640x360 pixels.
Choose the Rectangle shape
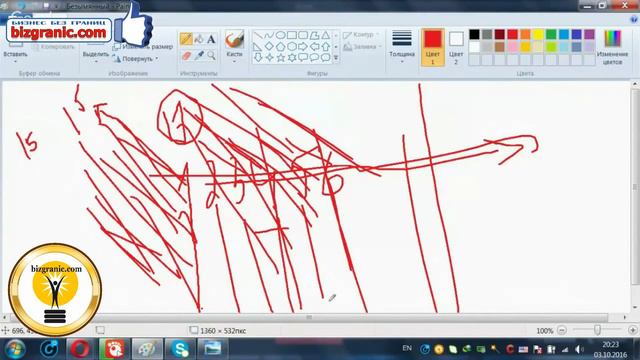[x=291, y=36]
